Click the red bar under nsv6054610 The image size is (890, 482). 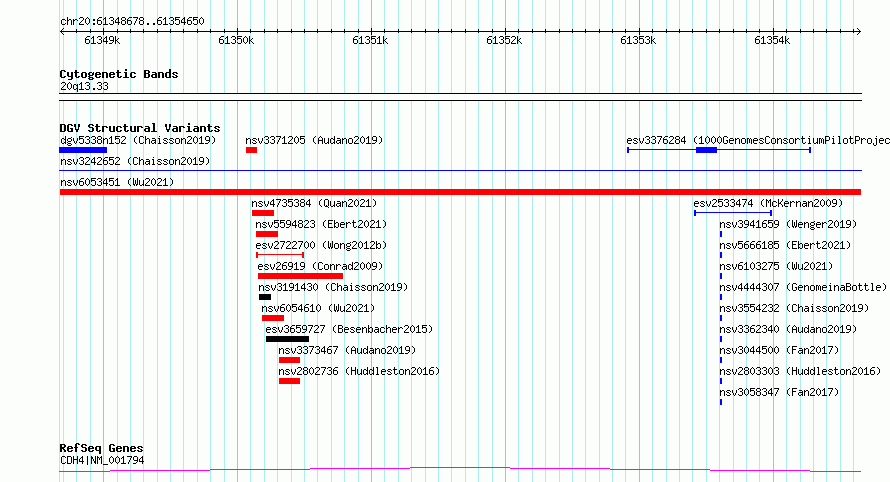[x=273, y=318]
